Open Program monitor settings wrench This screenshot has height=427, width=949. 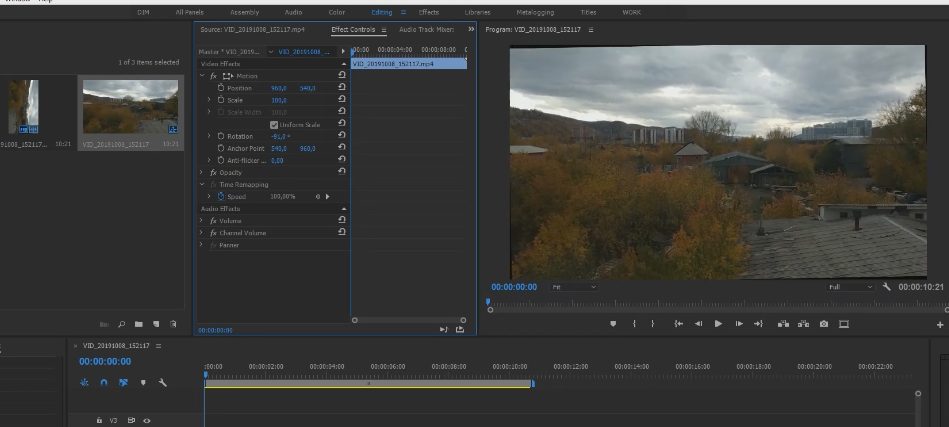887,287
